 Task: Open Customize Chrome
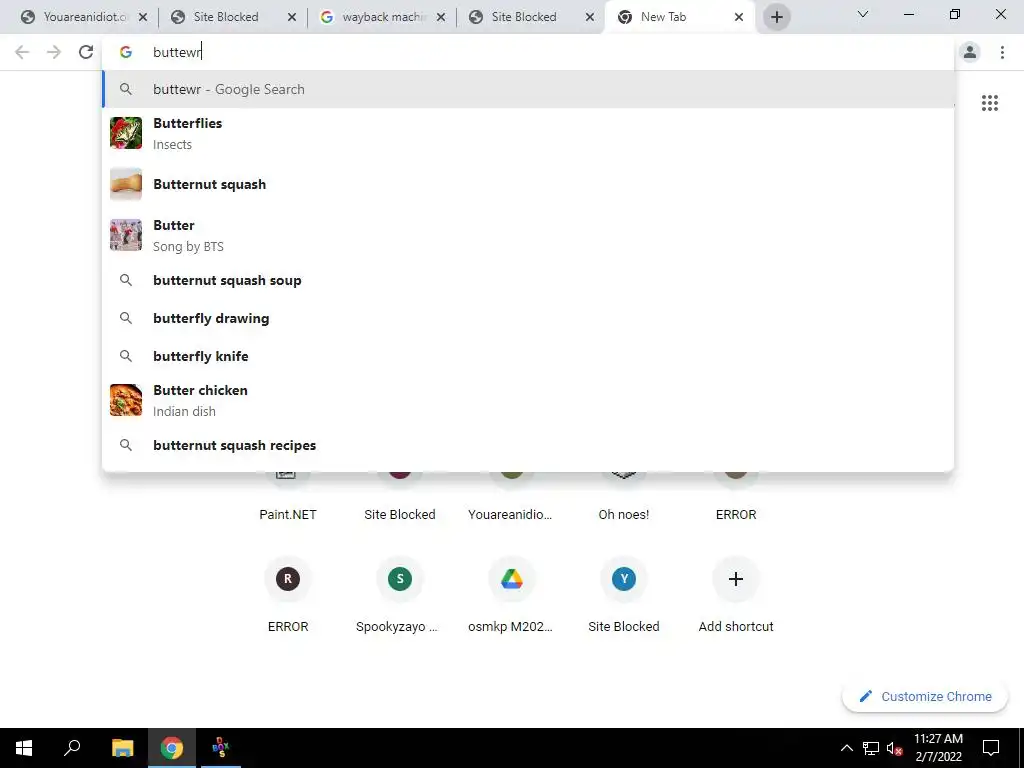coord(925,696)
